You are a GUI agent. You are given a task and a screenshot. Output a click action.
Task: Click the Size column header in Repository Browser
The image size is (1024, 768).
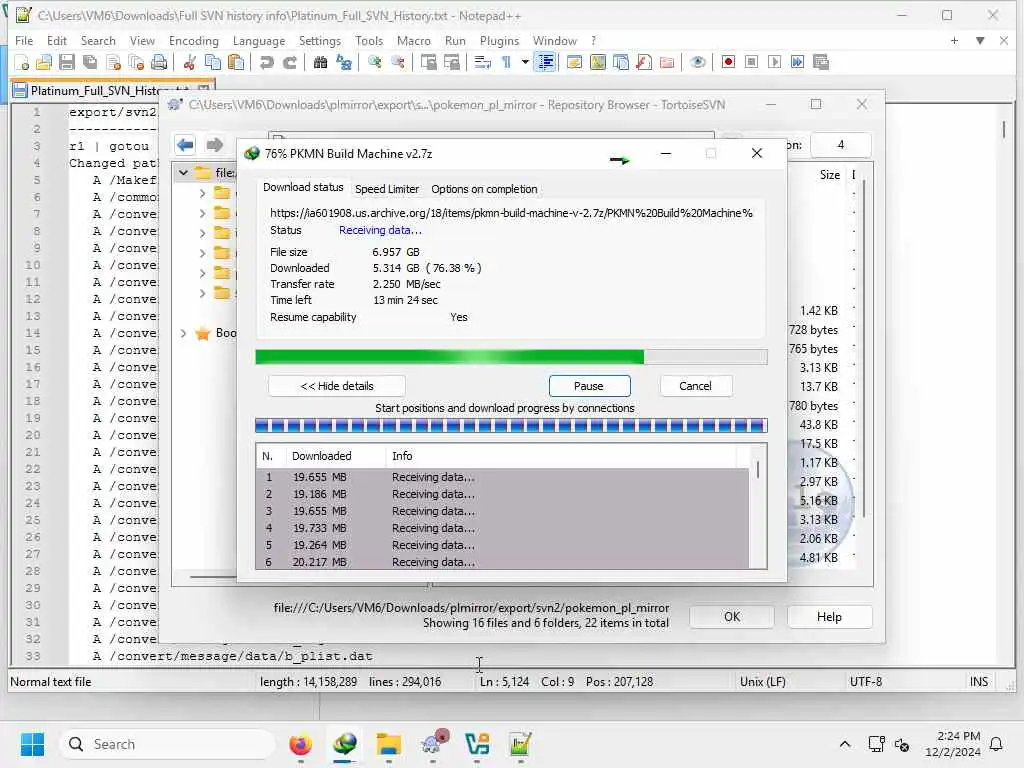(x=829, y=175)
